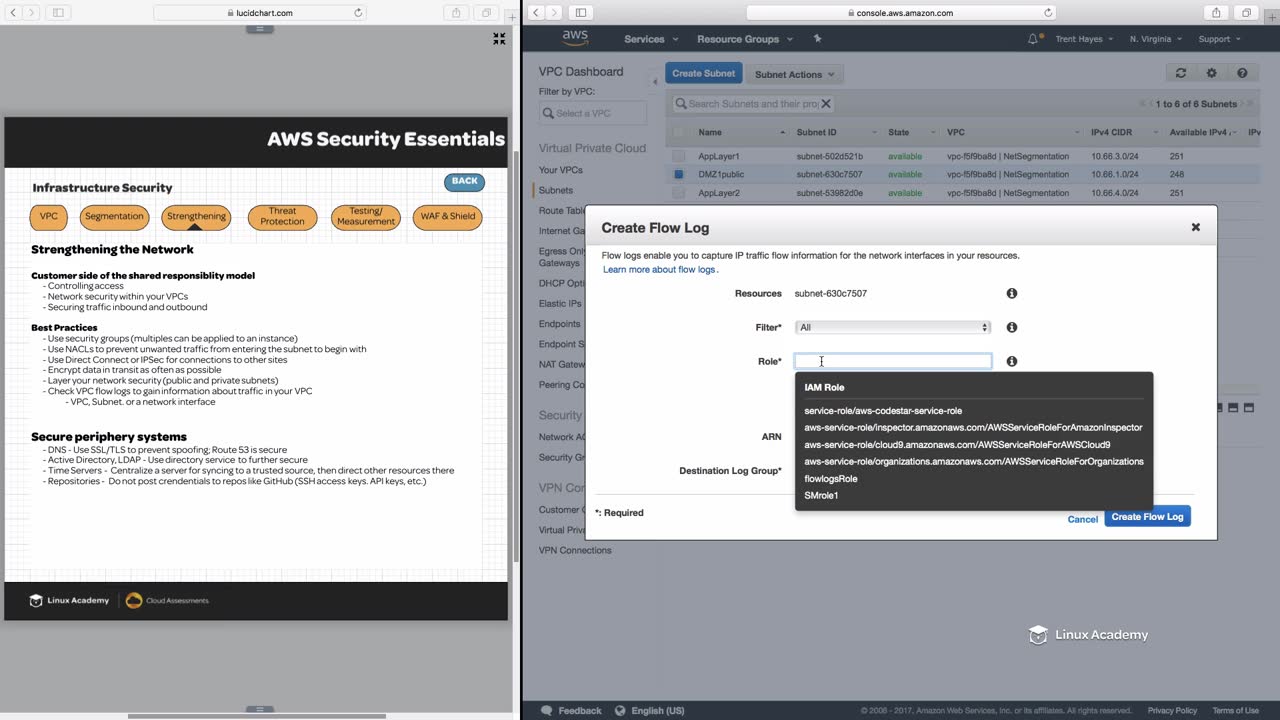The width and height of the screenshot is (1280, 720).
Task: Click the Role text input field
Action: tap(893, 361)
